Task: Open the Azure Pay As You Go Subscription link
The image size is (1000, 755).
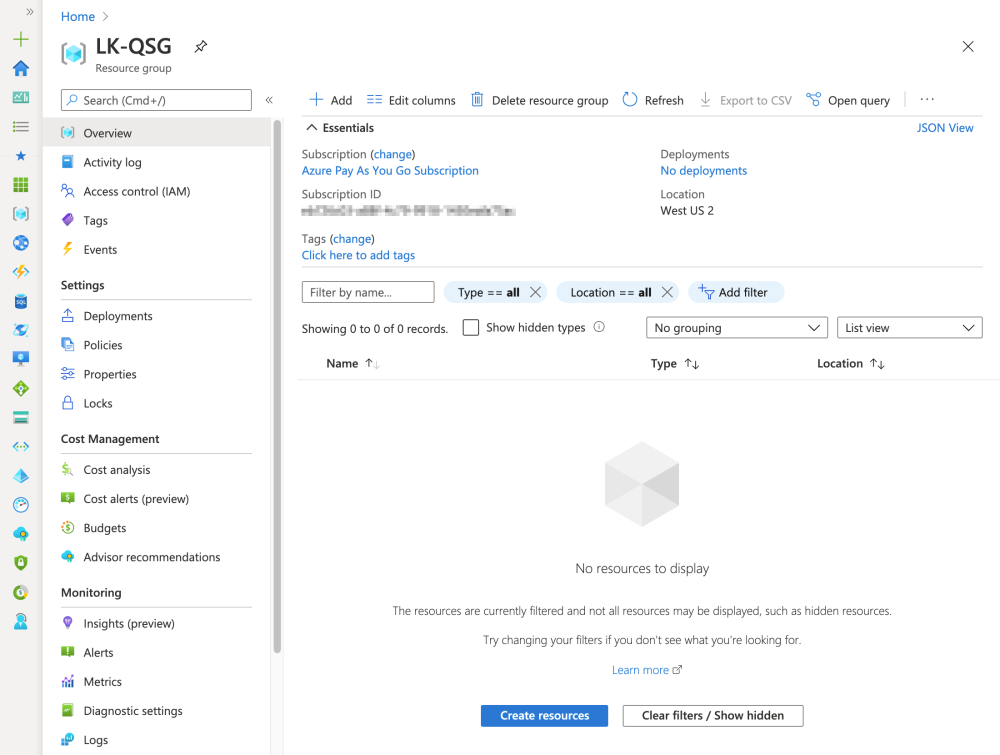Action: coord(390,171)
